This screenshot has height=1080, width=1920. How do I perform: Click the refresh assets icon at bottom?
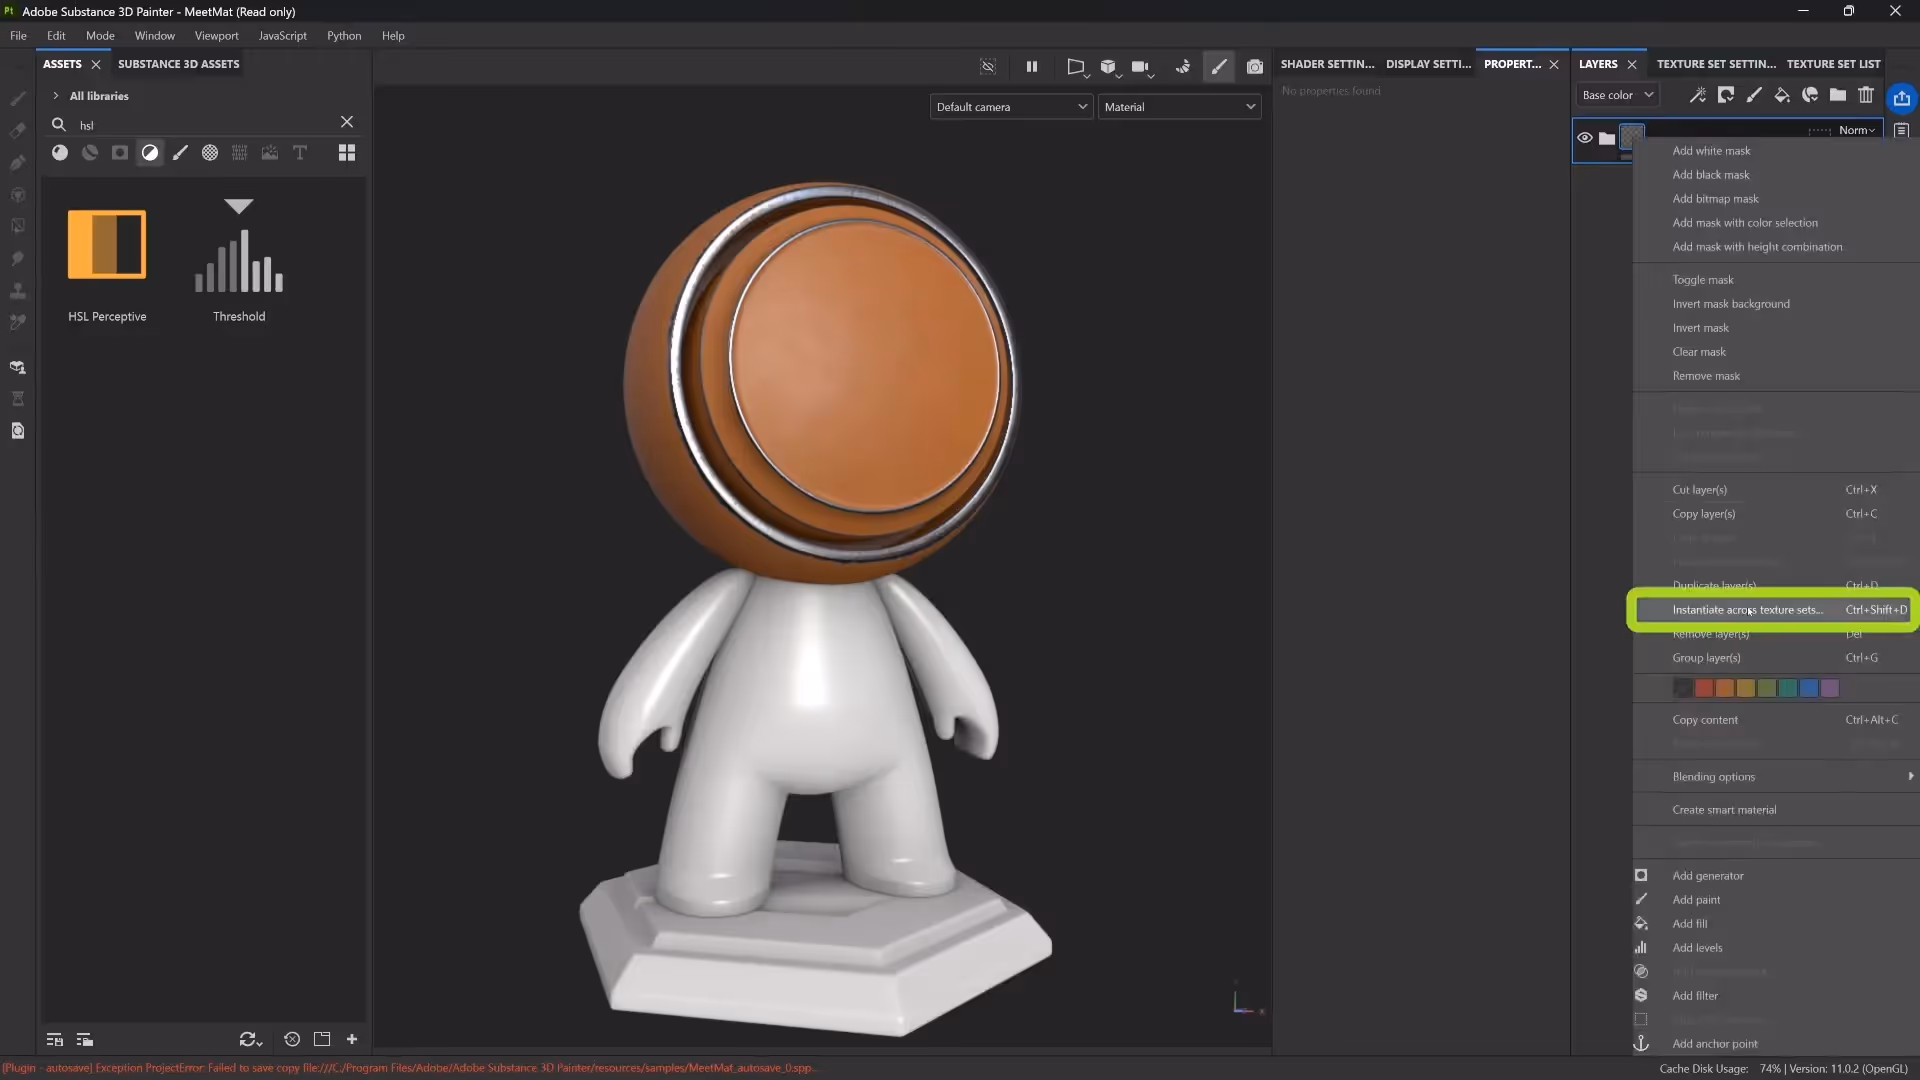pos(250,1040)
